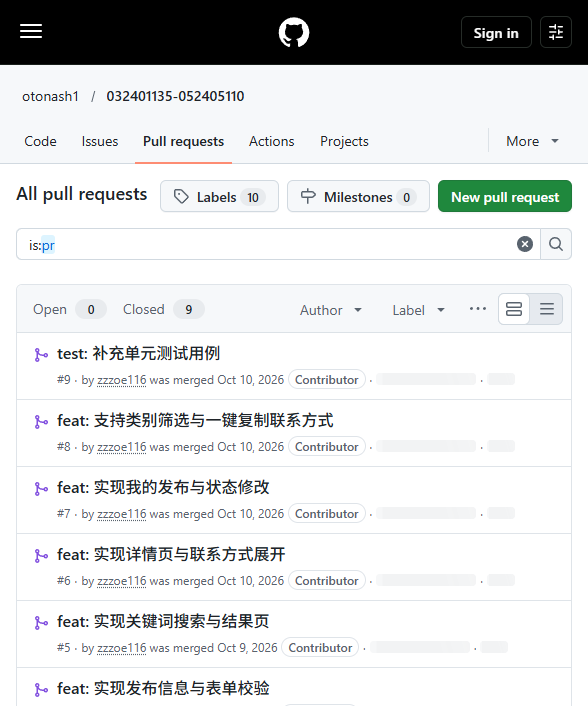Screen dimensions: 588x706
Task: Click merged icon of PR #6
Action: [x=41, y=556]
